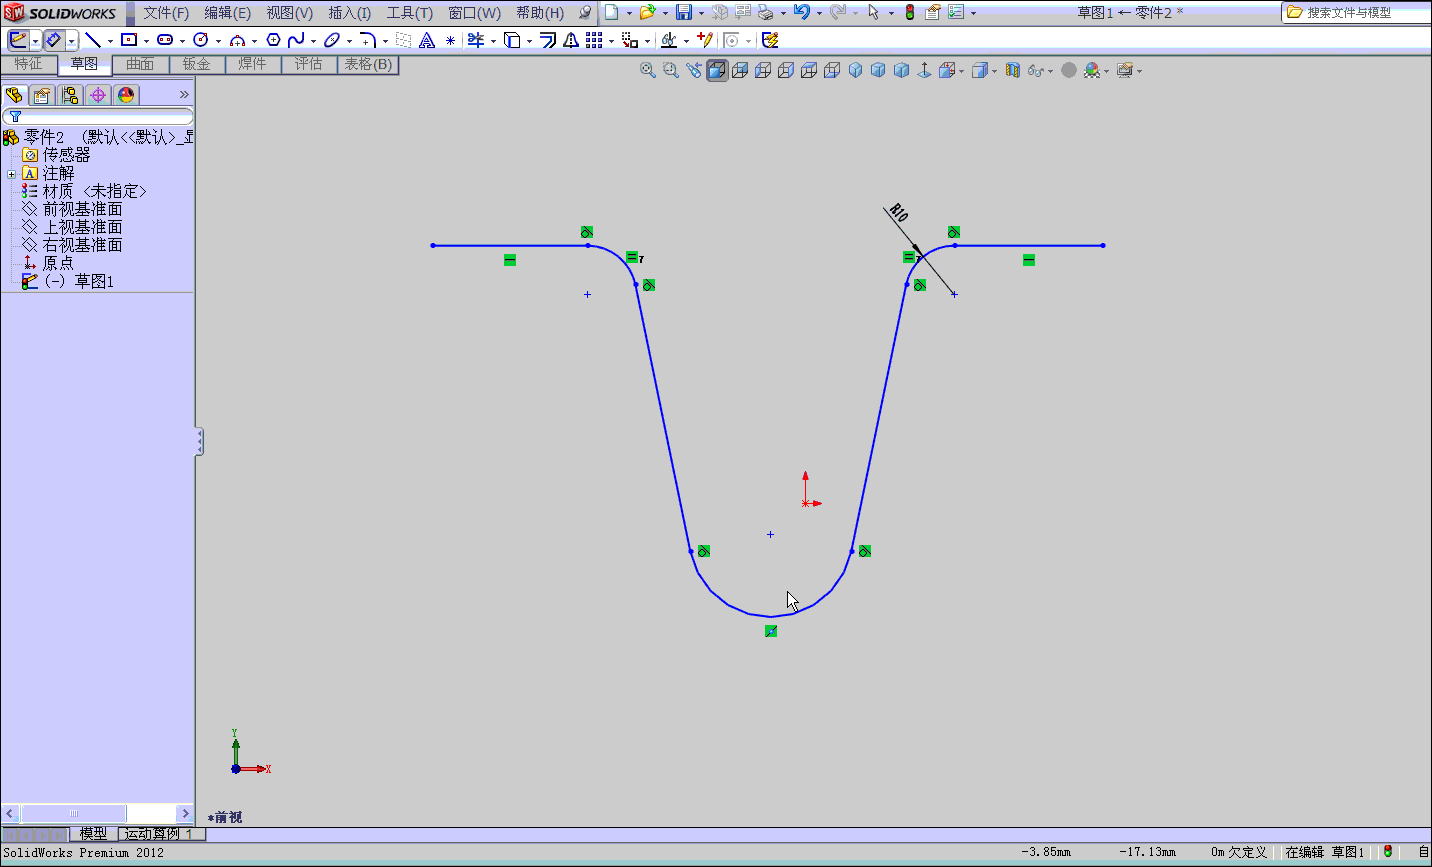1432x867 pixels.
Task: Select the sketch Text tool
Action: [427, 40]
